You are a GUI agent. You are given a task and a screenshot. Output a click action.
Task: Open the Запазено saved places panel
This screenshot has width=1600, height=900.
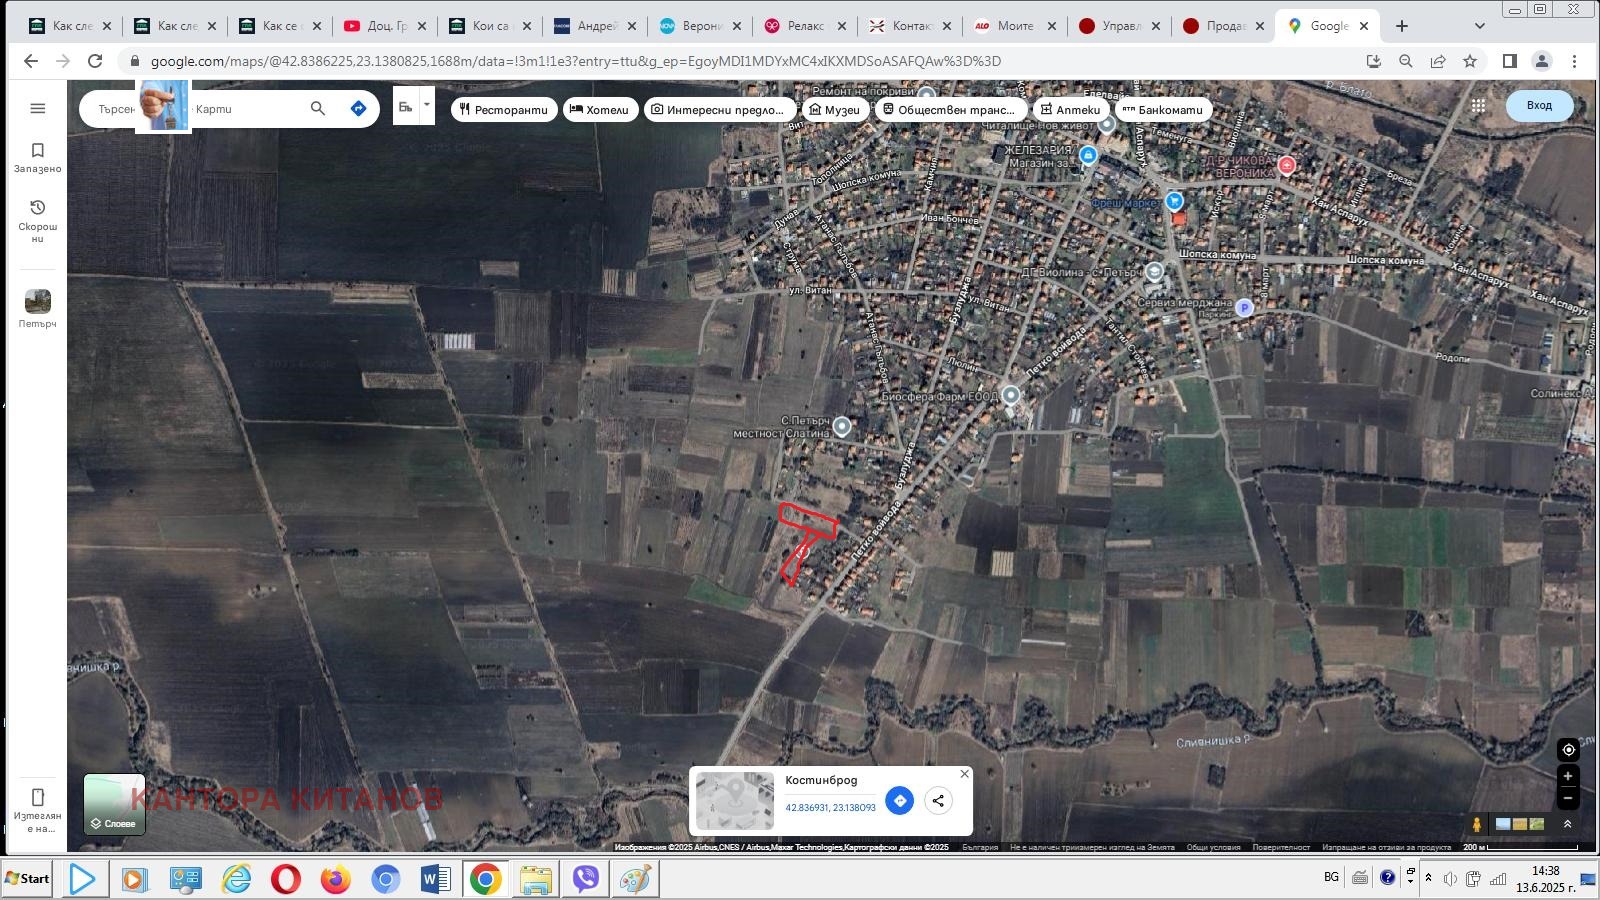tap(38, 157)
